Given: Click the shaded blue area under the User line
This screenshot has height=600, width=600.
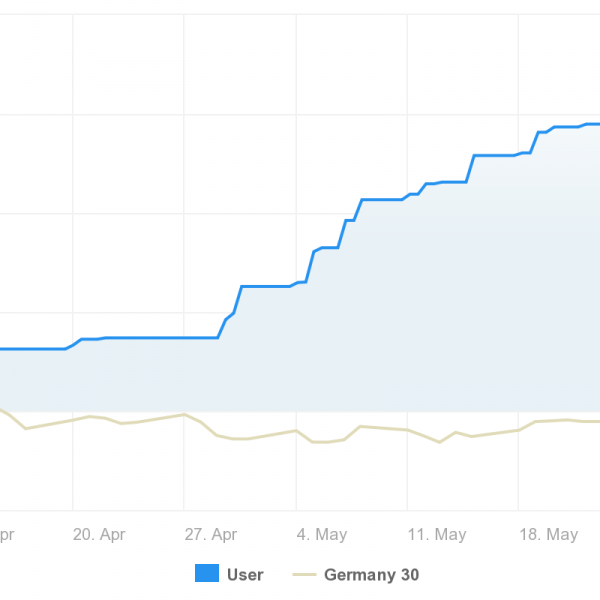Looking at the screenshot, I should click(x=400, y=320).
